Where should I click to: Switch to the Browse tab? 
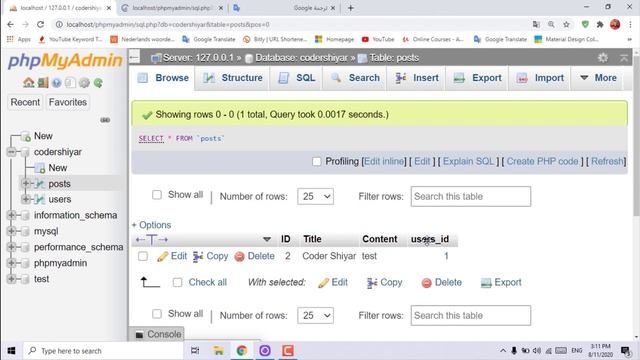(163, 78)
